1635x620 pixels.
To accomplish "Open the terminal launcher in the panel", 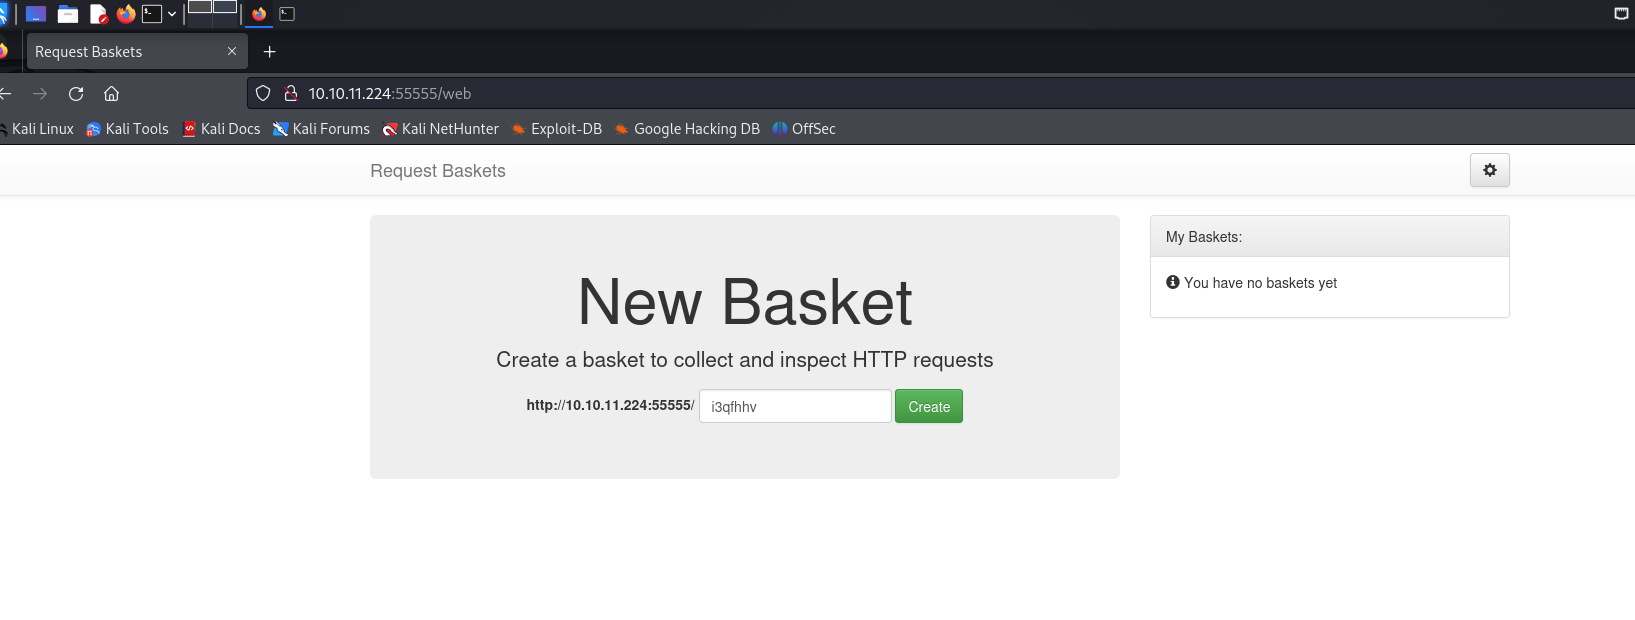I will click(152, 14).
